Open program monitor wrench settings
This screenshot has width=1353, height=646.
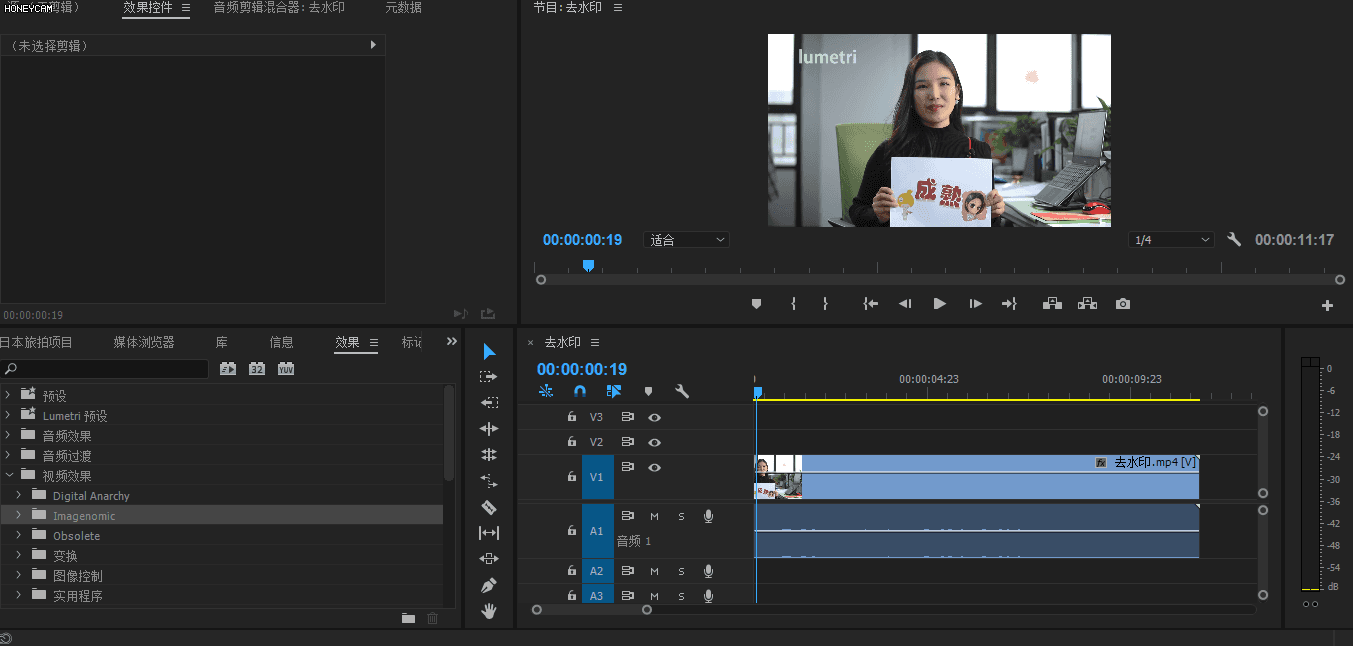point(1234,240)
